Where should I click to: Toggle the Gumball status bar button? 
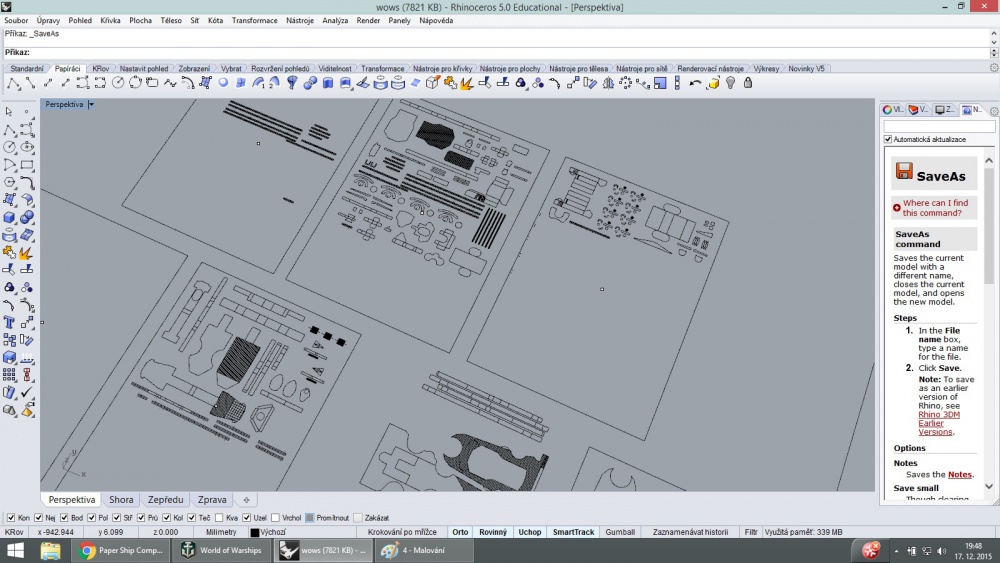tap(620, 532)
